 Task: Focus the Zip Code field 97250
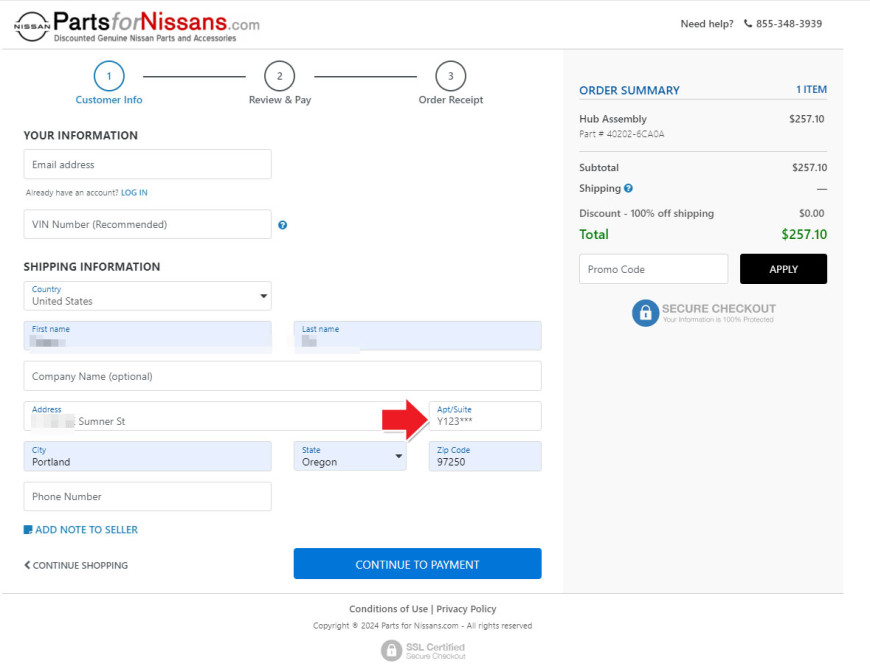(485, 456)
